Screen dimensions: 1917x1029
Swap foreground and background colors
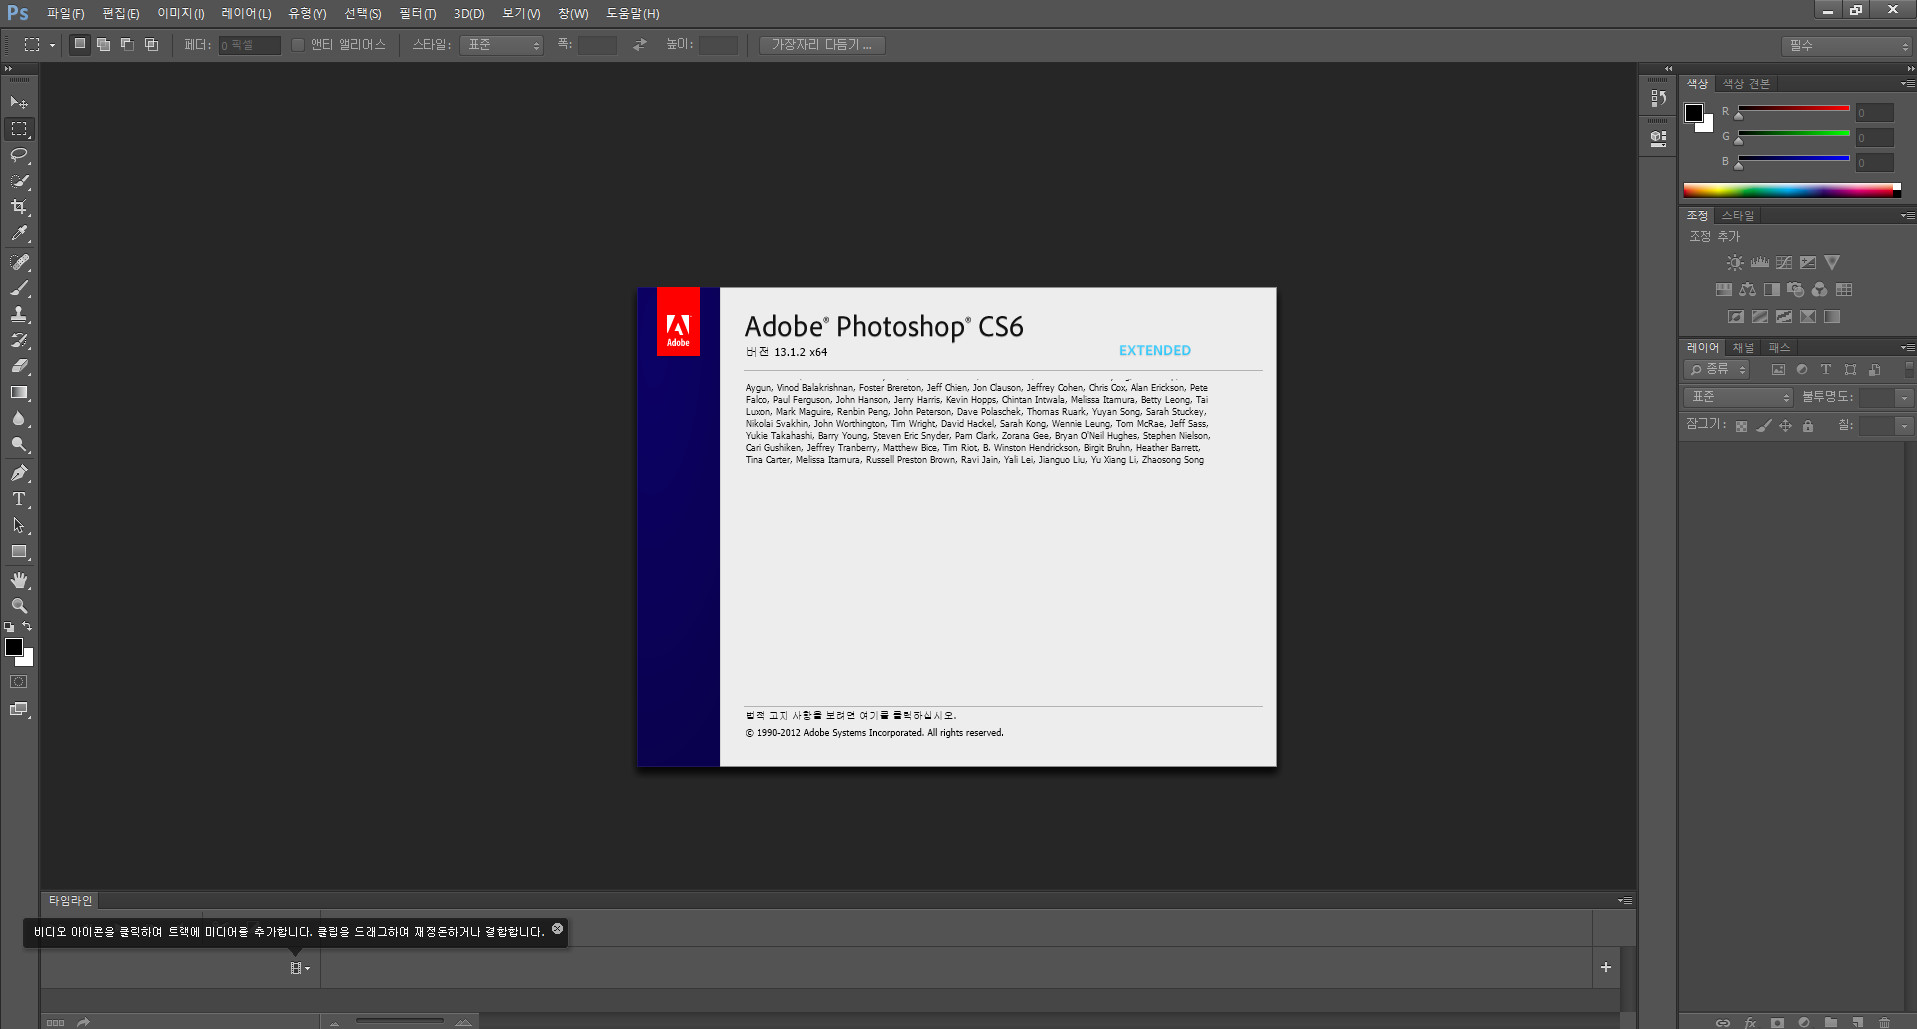click(x=27, y=627)
